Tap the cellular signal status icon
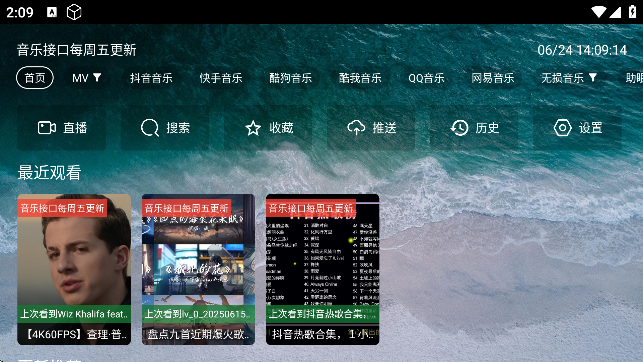 (x=615, y=12)
